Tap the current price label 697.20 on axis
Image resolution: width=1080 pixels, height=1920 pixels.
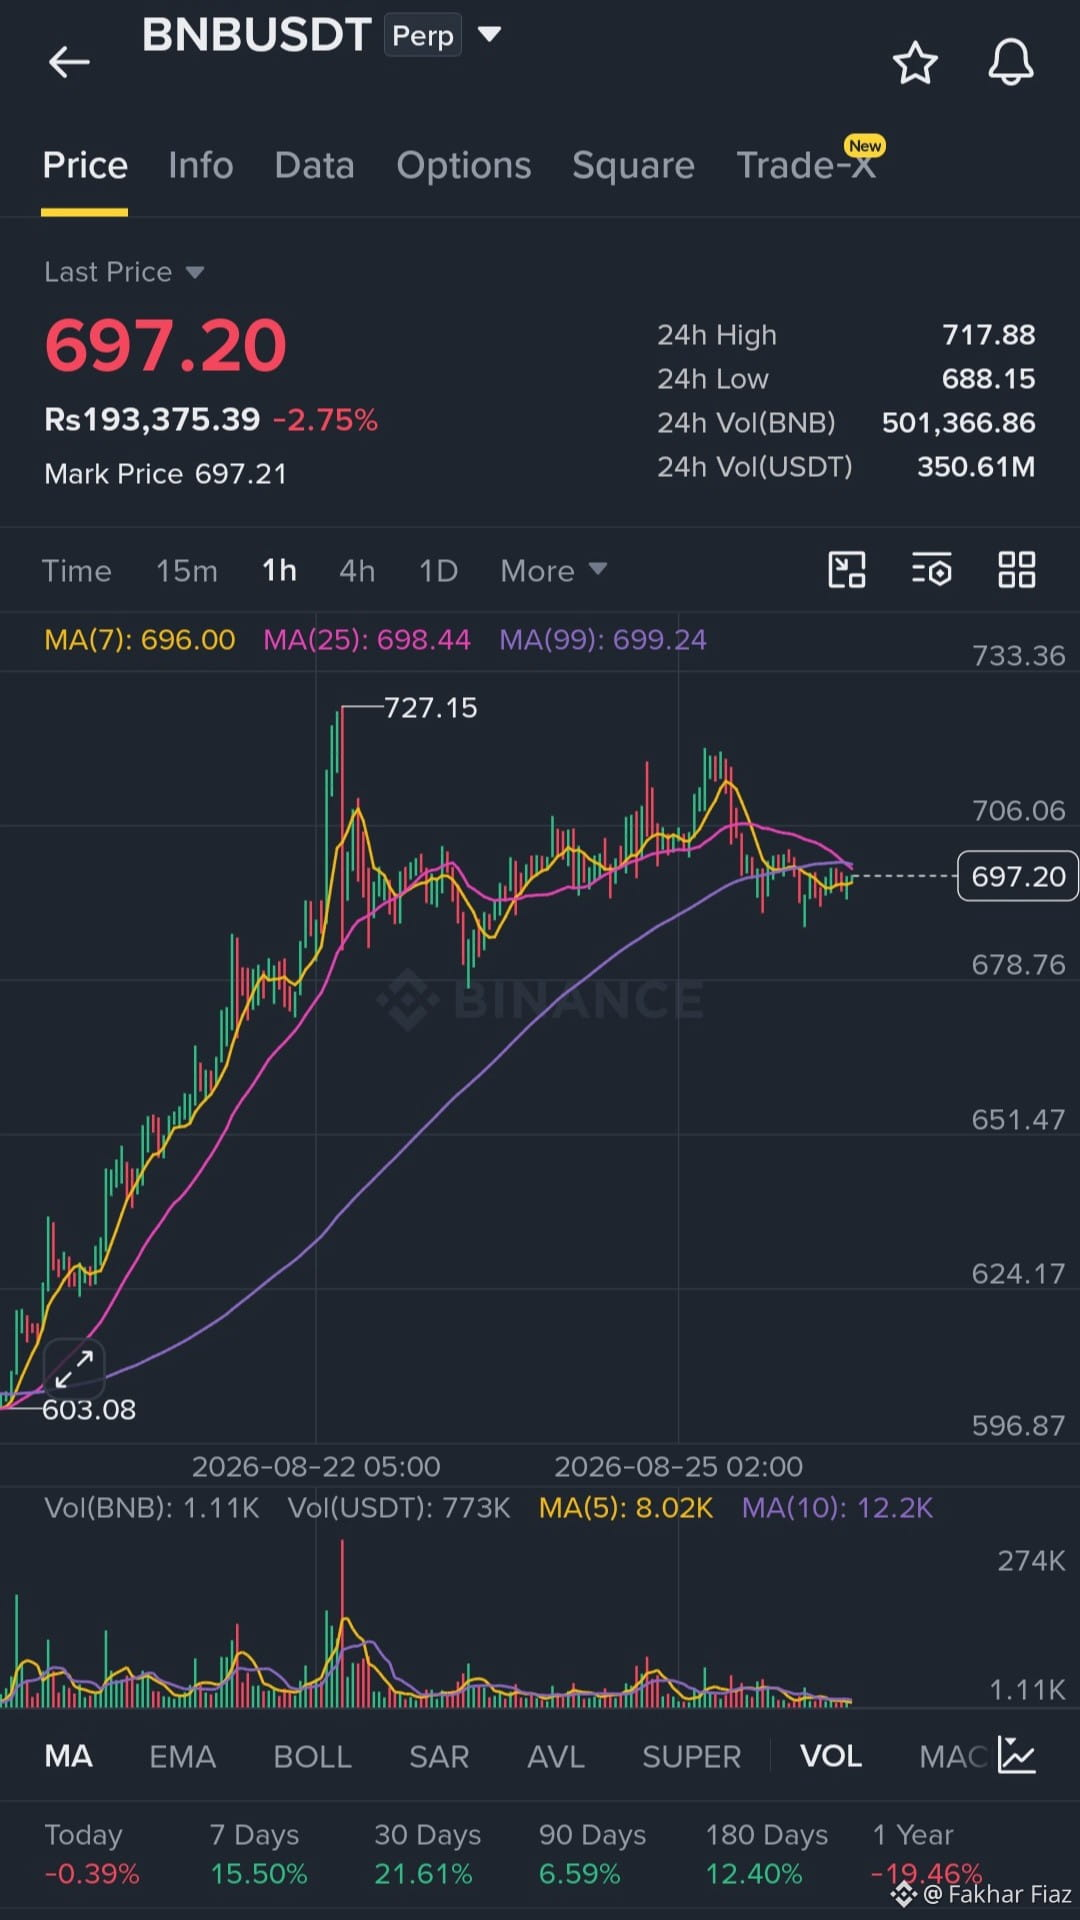tap(1018, 876)
